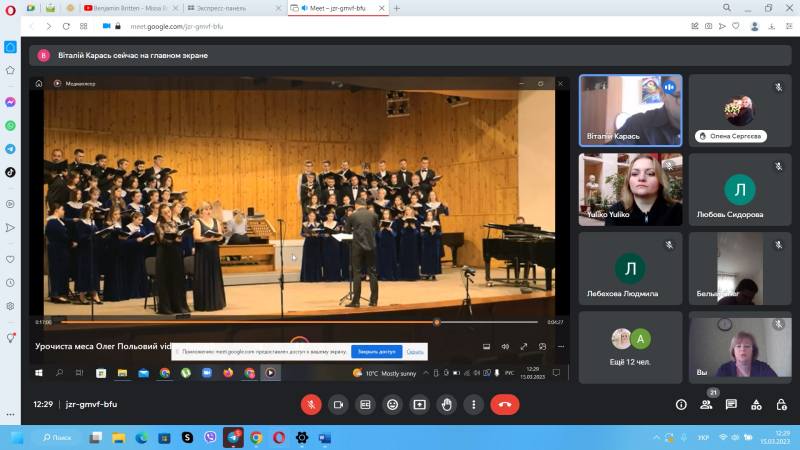Enter fullscreen in shared media player

click(x=523, y=346)
